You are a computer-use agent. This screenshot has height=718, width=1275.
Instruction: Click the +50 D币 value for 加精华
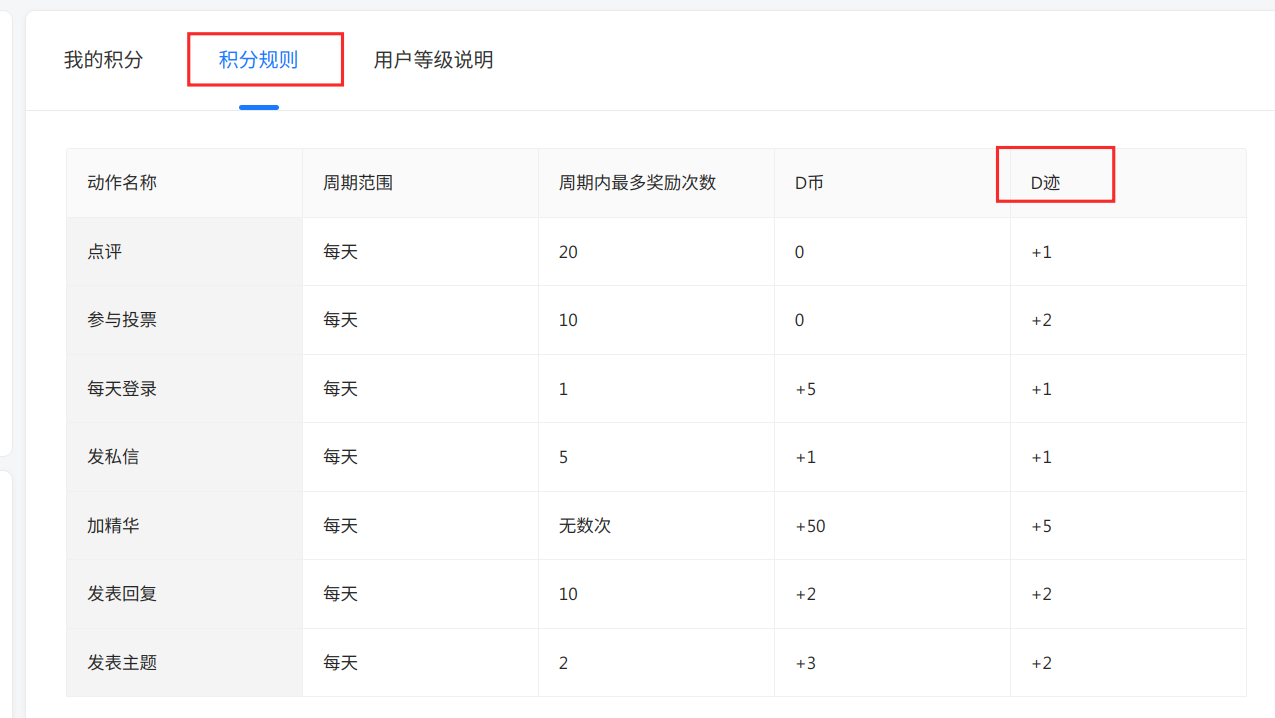810,526
